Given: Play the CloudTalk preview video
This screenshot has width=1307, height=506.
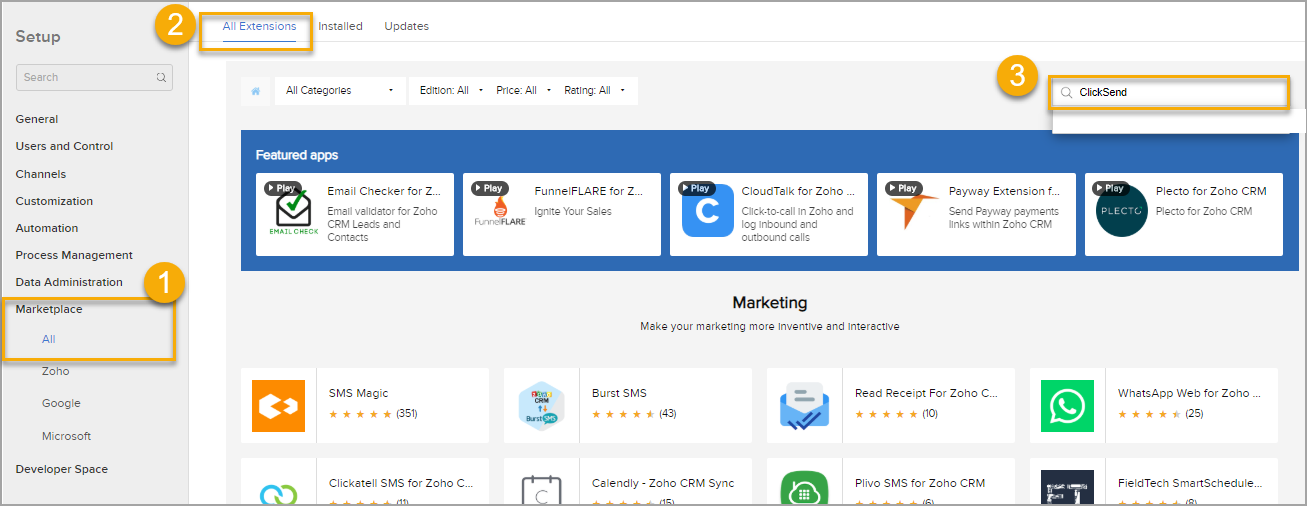Looking at the screenshot, I should coord(696,188).
